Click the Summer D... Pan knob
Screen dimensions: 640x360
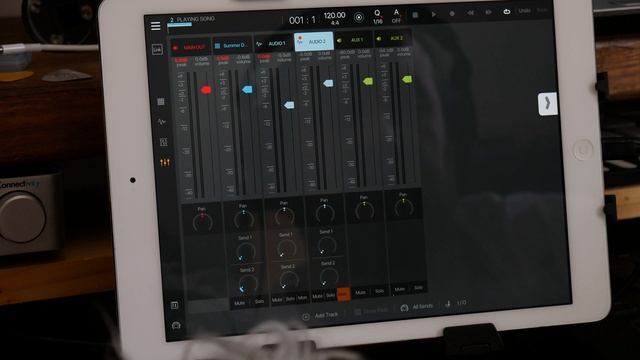[244, 220]
